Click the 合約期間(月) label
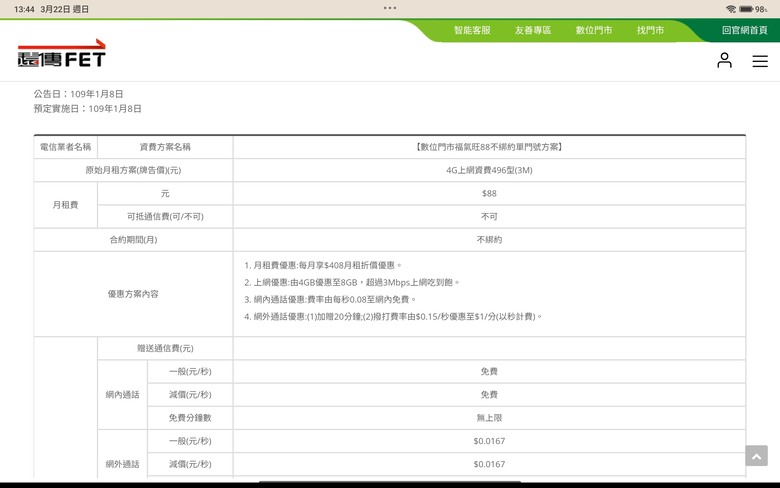The image size is (780, 488). 133,240
